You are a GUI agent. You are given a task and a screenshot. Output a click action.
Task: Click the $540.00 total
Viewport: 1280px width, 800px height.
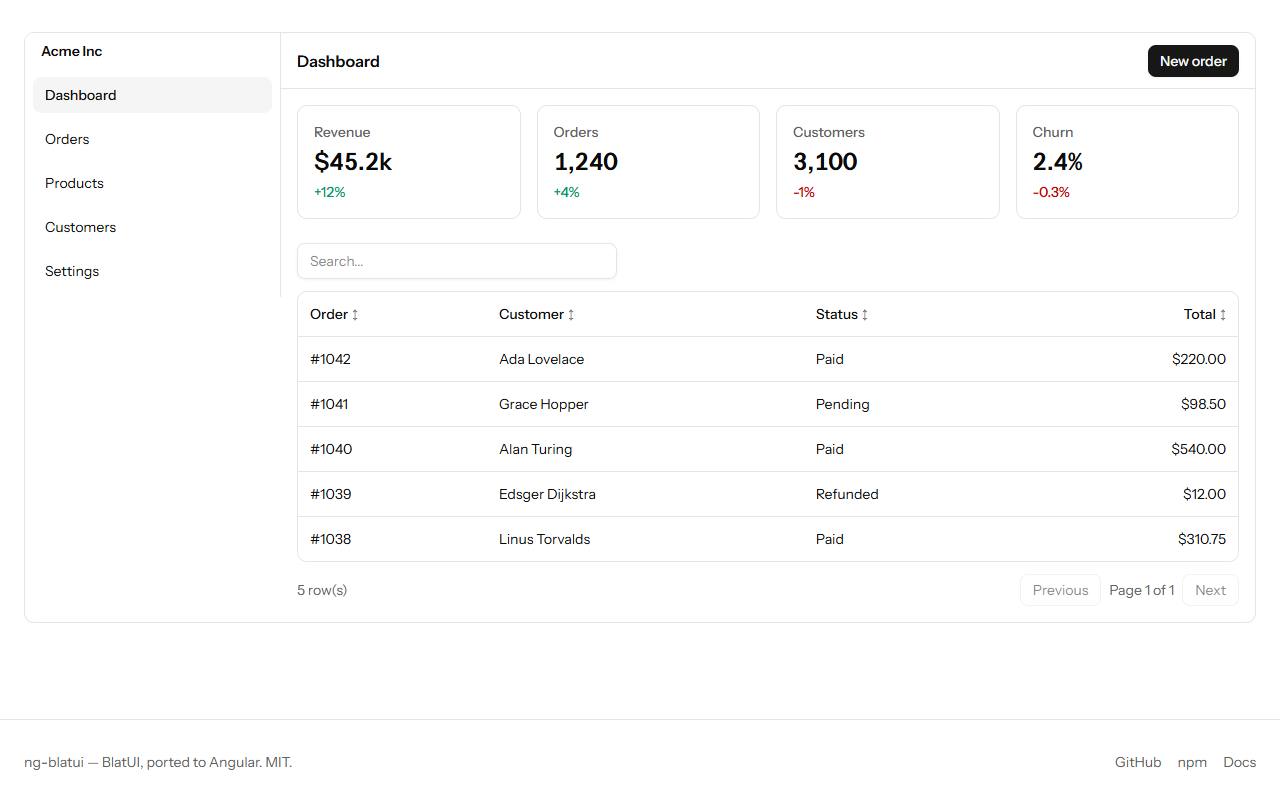1199,449
